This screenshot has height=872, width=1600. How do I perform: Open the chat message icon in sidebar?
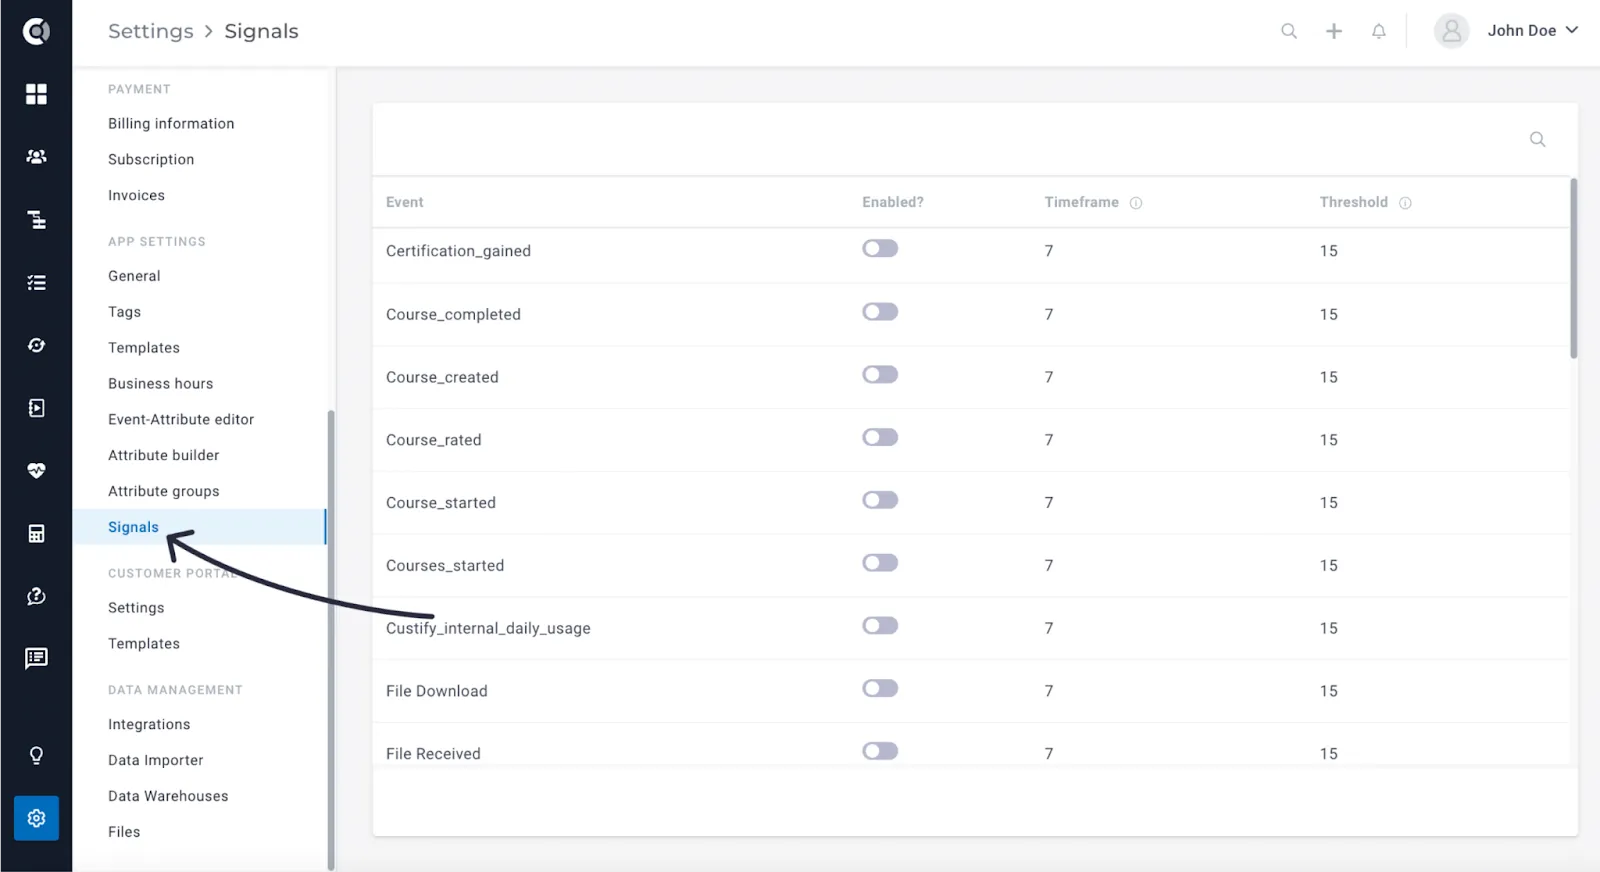pos(36,658)
